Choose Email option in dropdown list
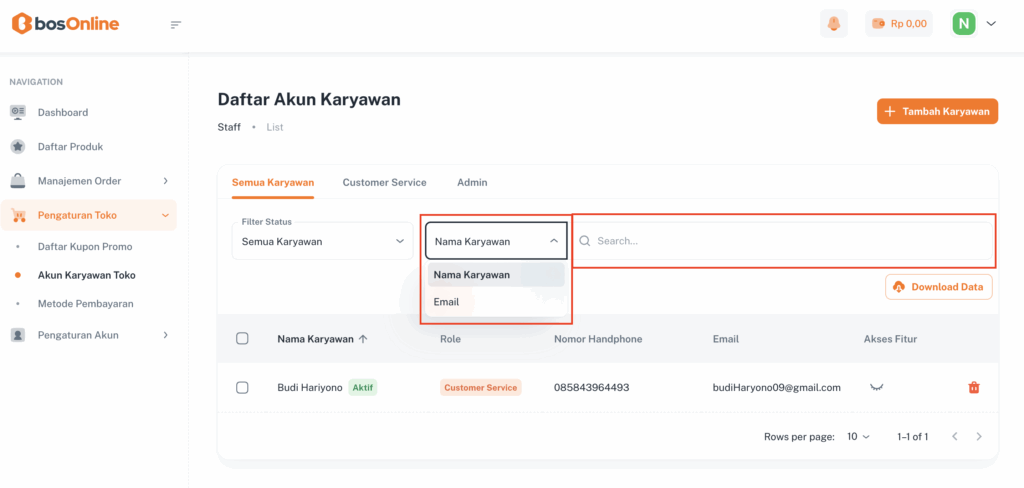Image resolution: width=1024 pixels, height=488 pixels. coord(447,302)
